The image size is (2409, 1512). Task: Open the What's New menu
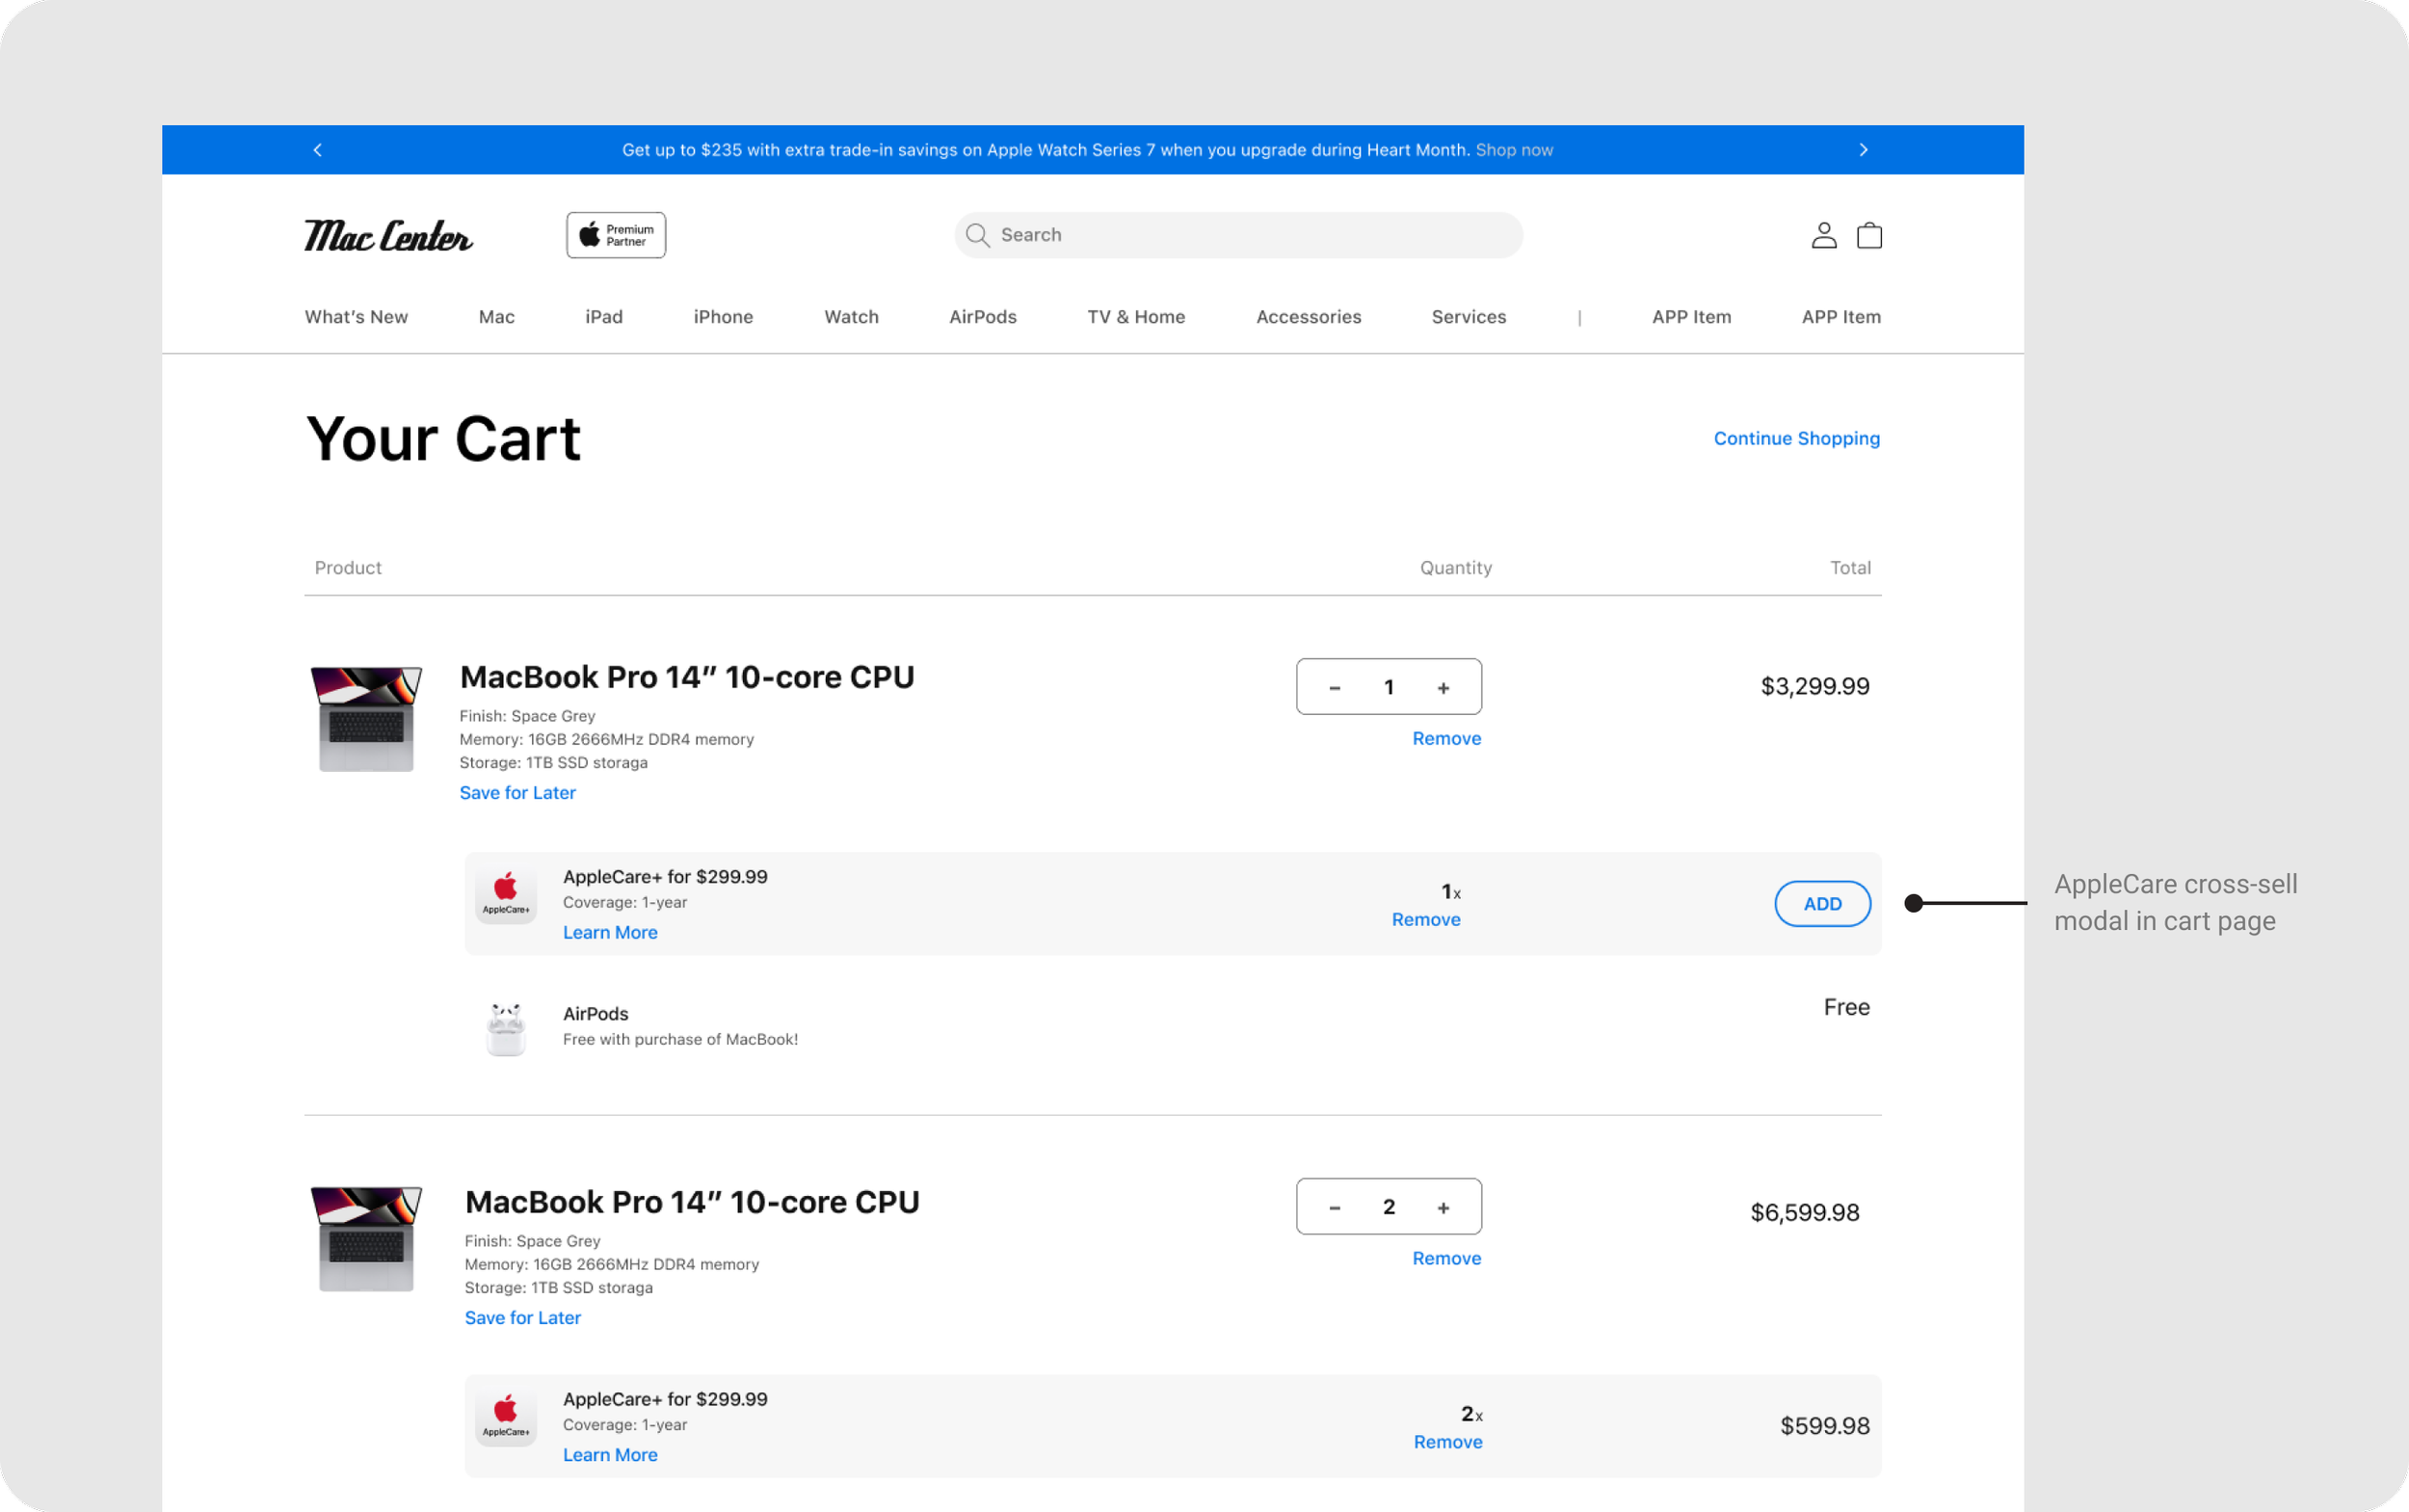click(x=356, y=317)
